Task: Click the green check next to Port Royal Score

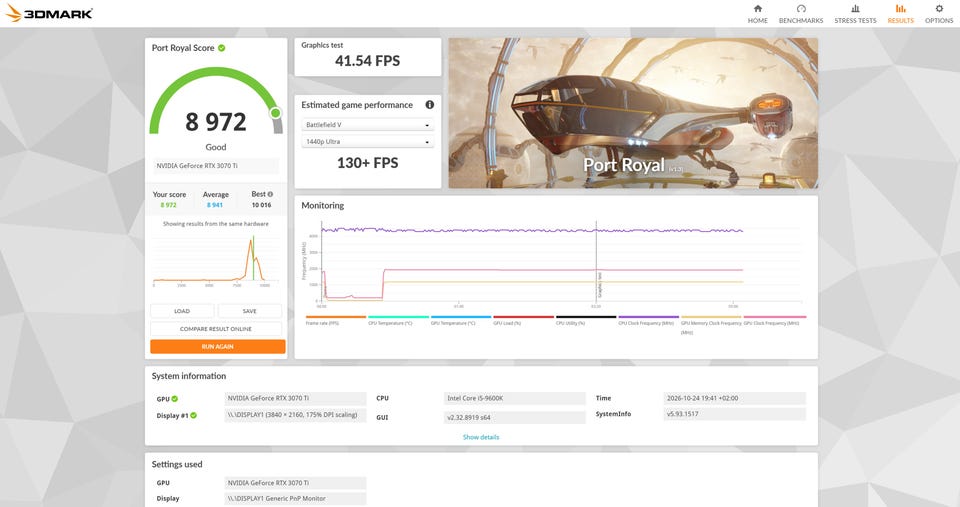Action: [x=222, y=48]
